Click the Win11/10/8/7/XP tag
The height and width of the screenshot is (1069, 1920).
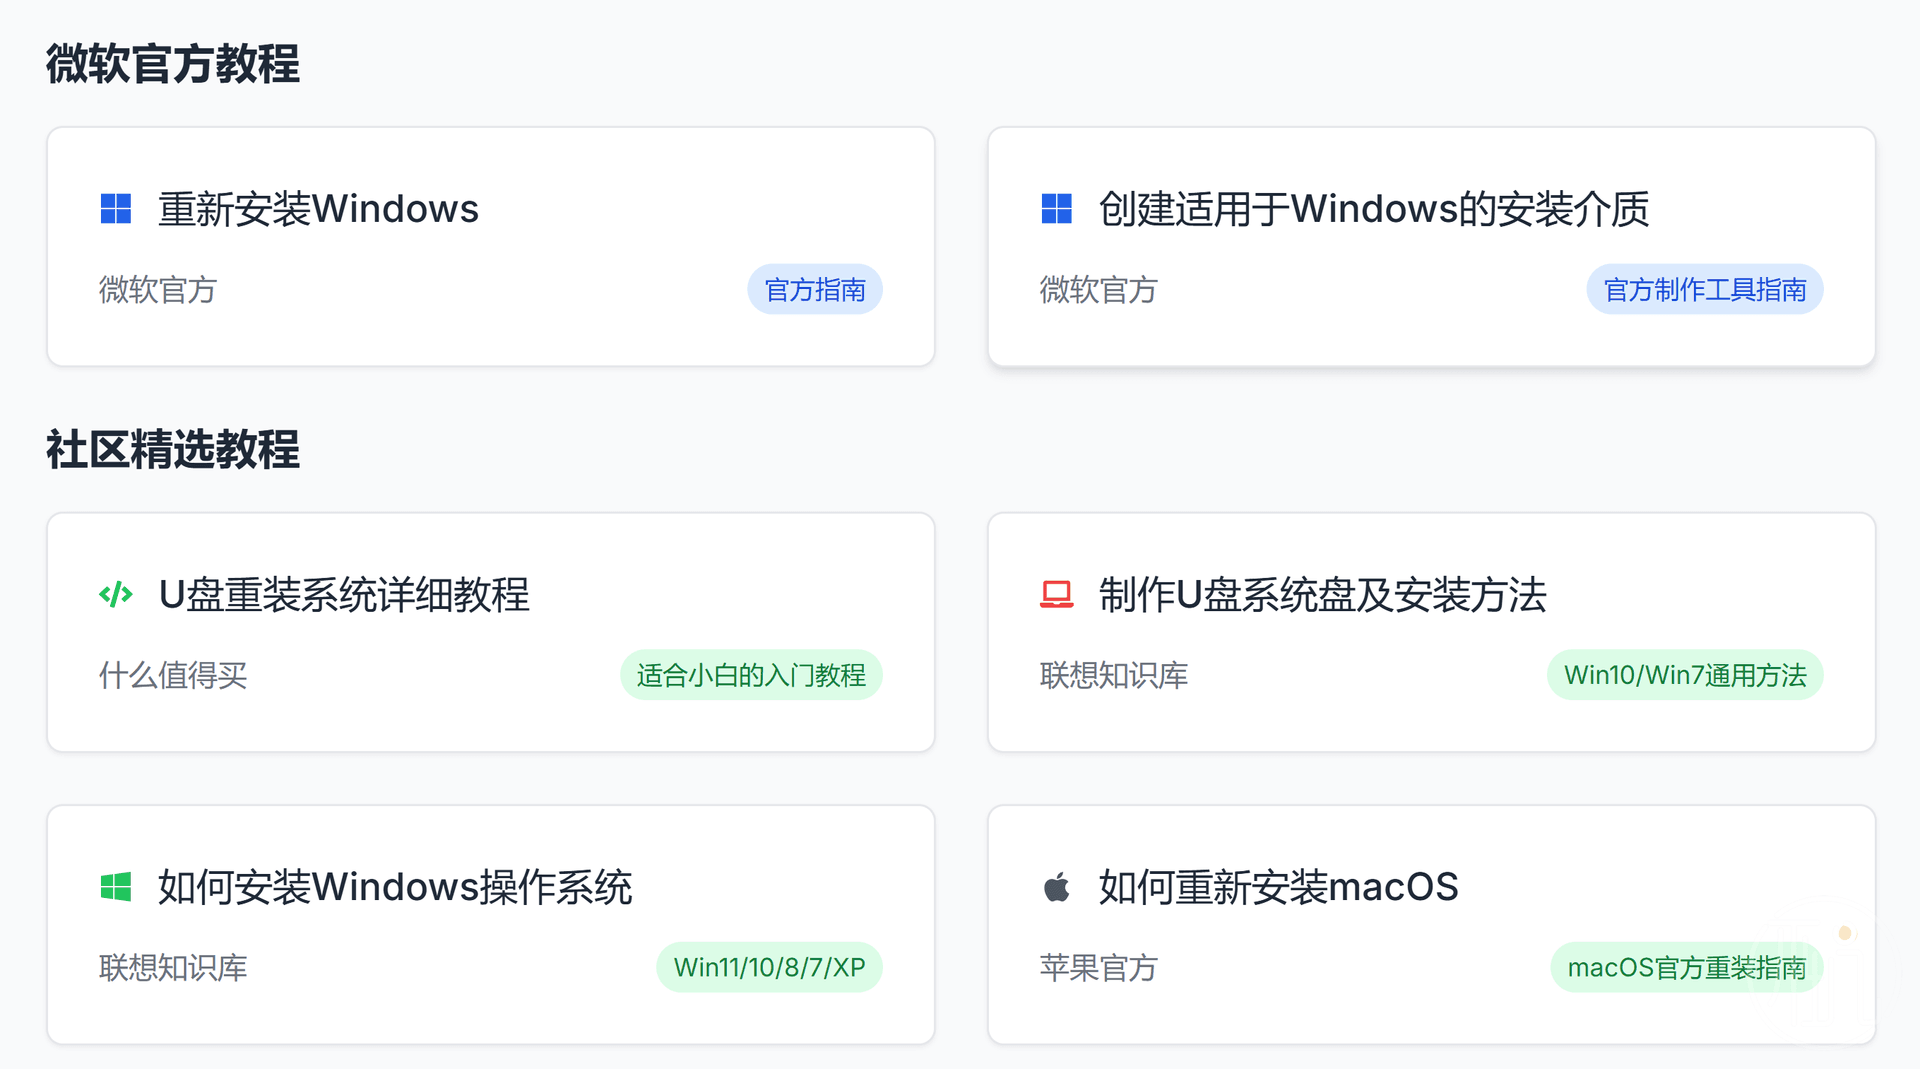[x=769, y=967]
